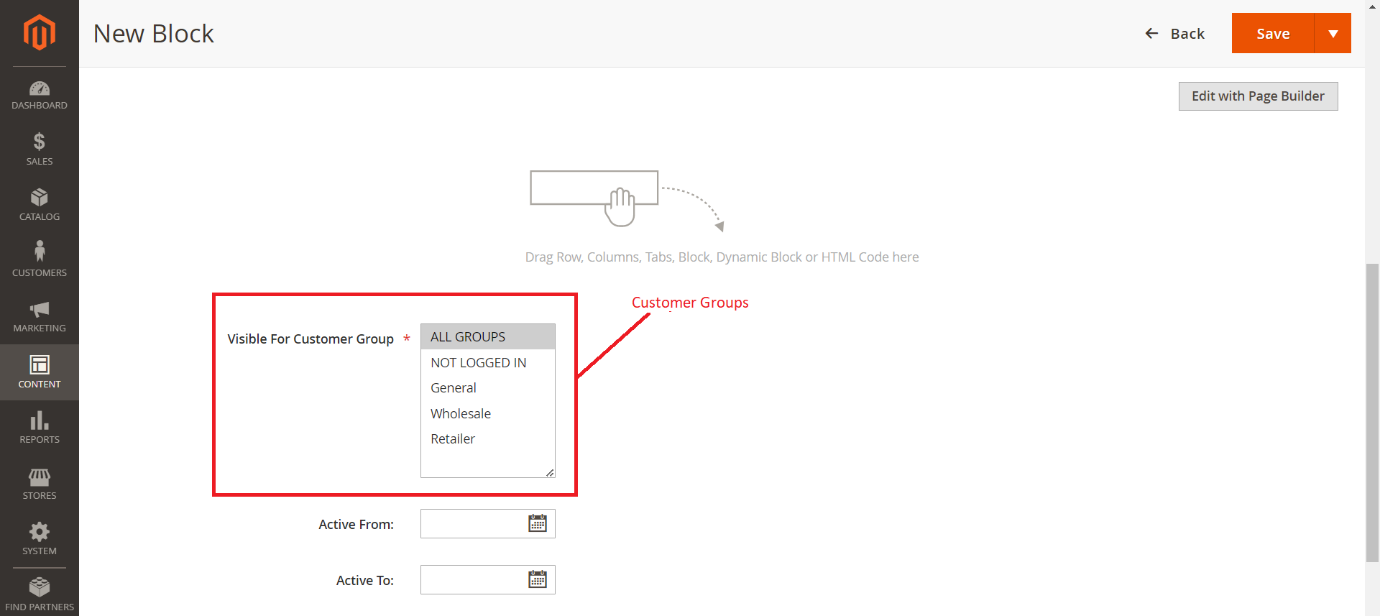Click the Magento logo icon
This screenshot has width=1380, height=616.
39,34
